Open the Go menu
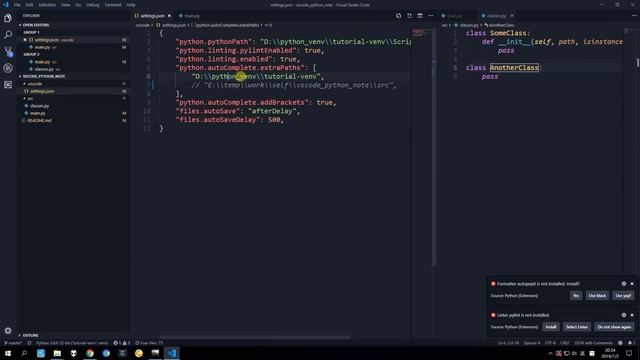Screen dimensions: 640x360 pyautogui.click(x=78, y=5)
